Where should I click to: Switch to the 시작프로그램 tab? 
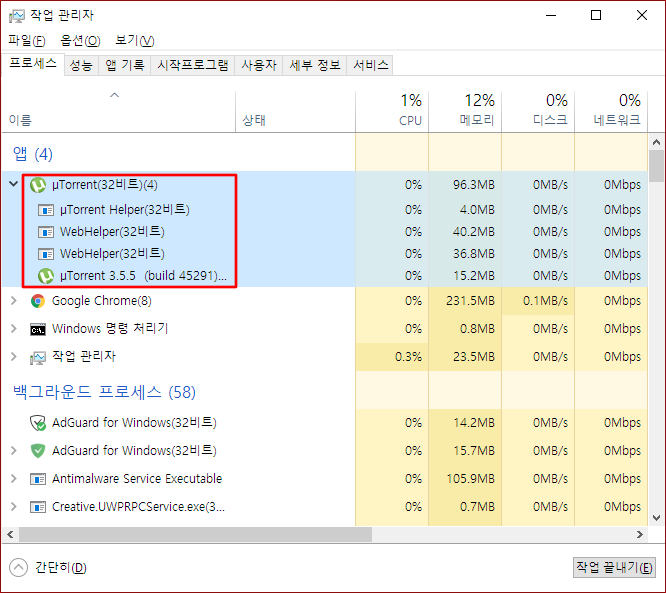coord(193,65)
